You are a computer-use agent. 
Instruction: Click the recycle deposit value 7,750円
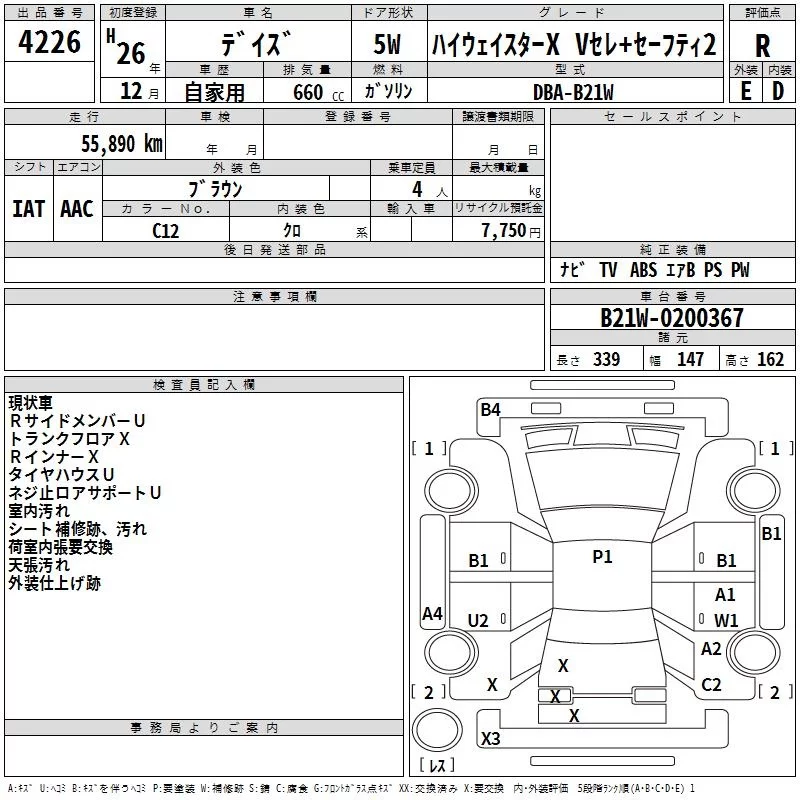point(510,230)
